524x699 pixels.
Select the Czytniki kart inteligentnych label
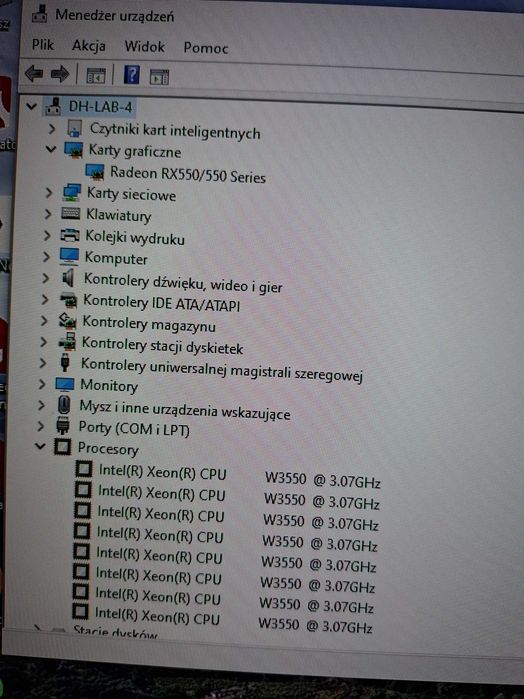pyautogui.click(x=175, y=131)
